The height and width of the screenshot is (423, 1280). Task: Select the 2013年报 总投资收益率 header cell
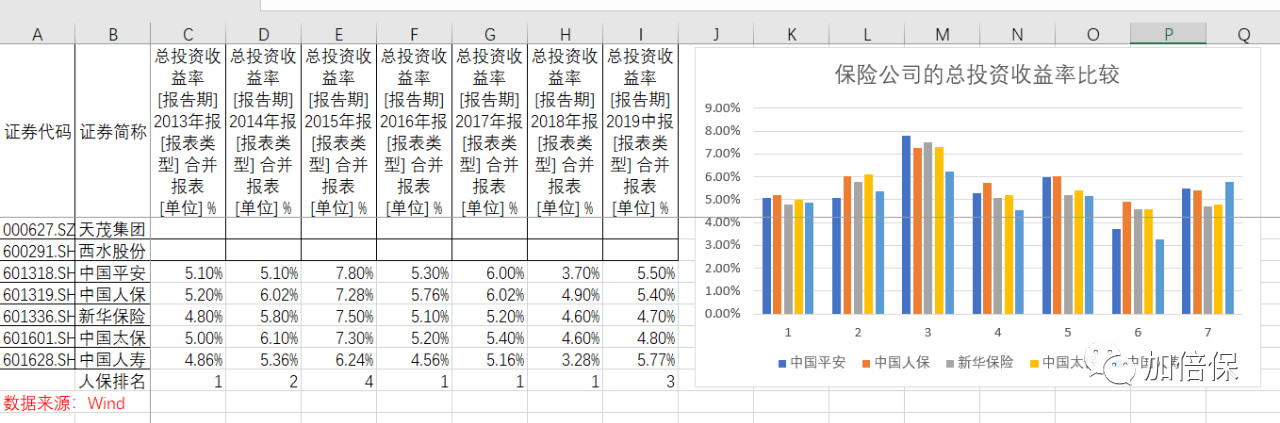pos(188,132)
